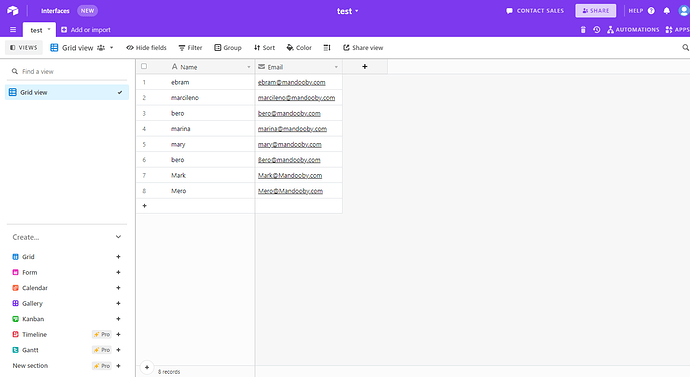Open Apps panel
Image resolution: width=690 pixels, height=377 pixels.
[677, 30]
